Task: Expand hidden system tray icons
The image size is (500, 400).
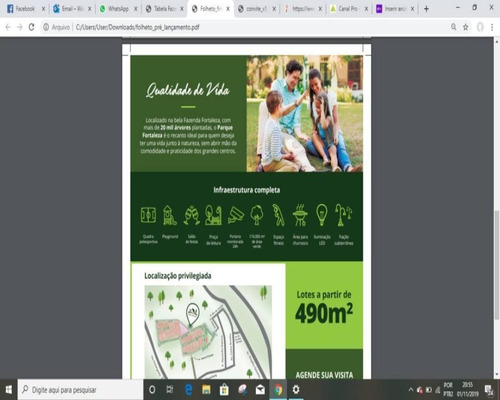Action: click(x=411, y=389)
